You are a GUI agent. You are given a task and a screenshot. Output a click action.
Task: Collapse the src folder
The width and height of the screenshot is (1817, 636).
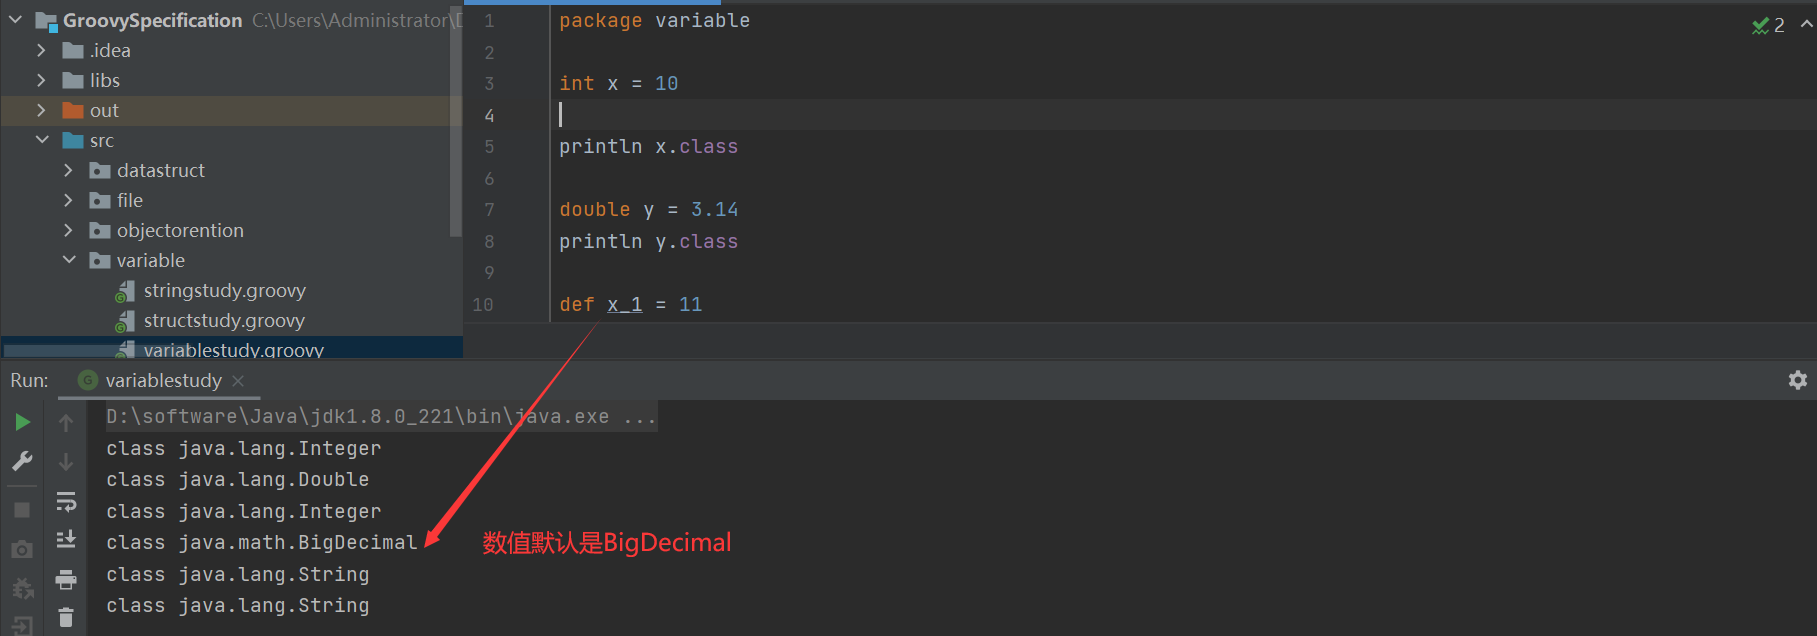pos(42,140)
